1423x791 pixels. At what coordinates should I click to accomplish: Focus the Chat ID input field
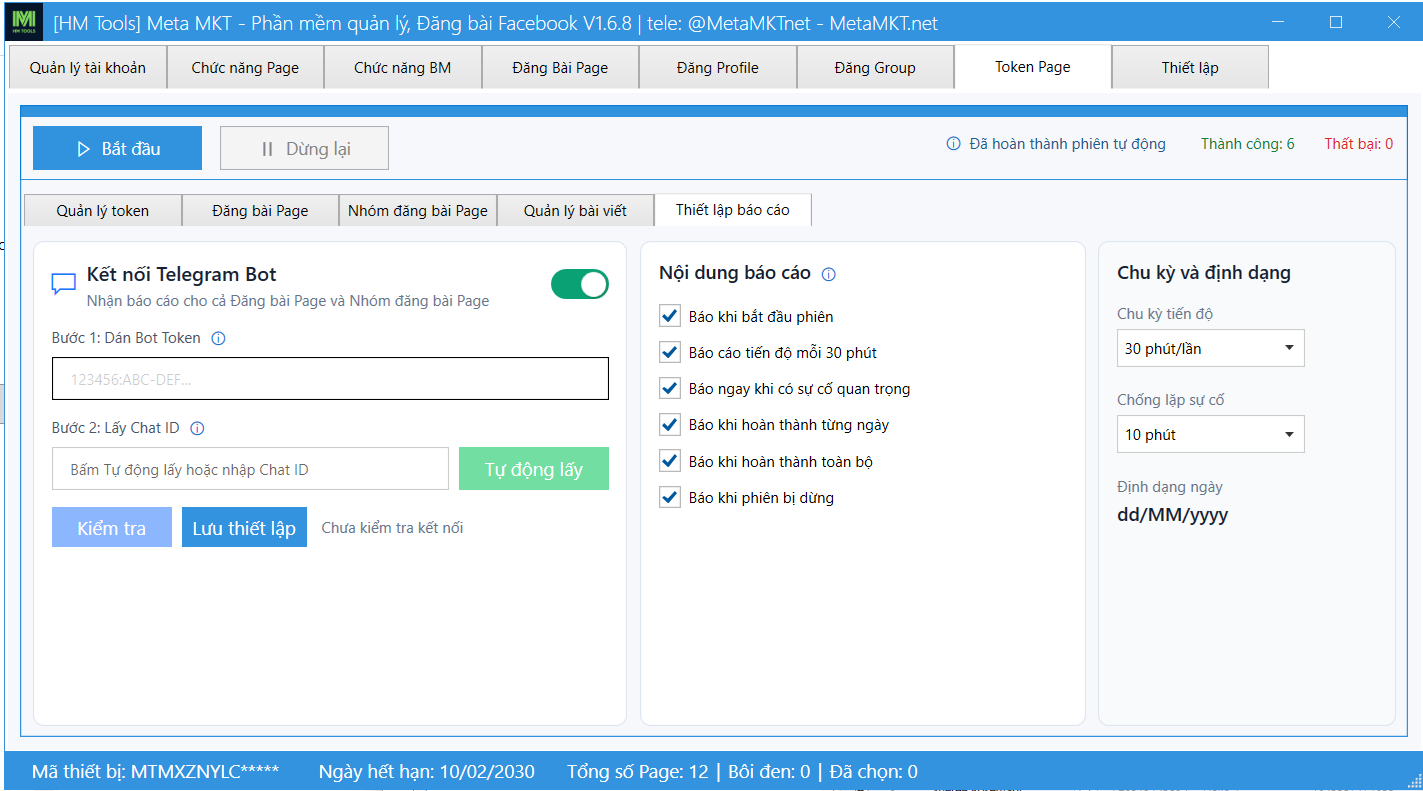(250, 469)
